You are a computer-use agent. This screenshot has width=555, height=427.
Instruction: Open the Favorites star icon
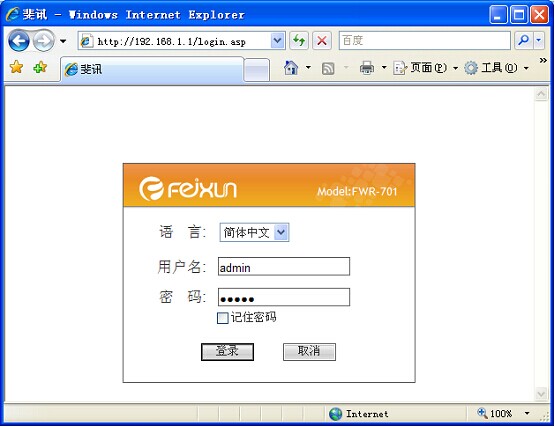coord(16,67)
